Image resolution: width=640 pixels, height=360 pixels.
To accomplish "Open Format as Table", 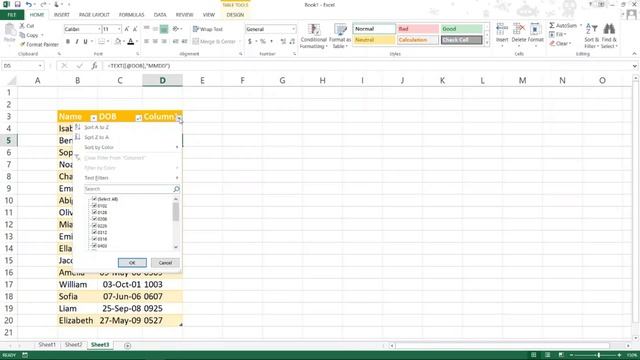I will click(x=340, y=36).
